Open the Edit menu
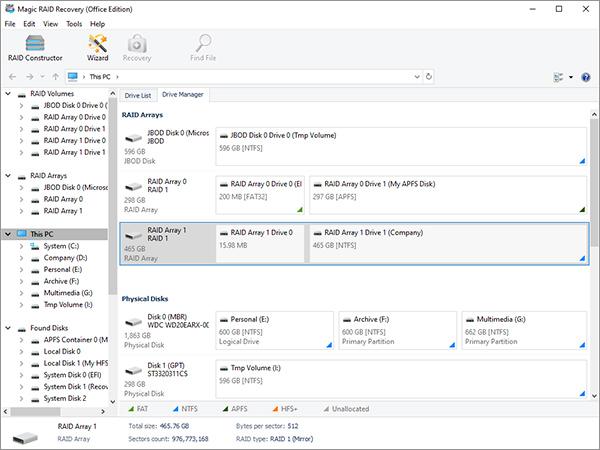Viewport: 600px width, 450px height. point(29,24)
